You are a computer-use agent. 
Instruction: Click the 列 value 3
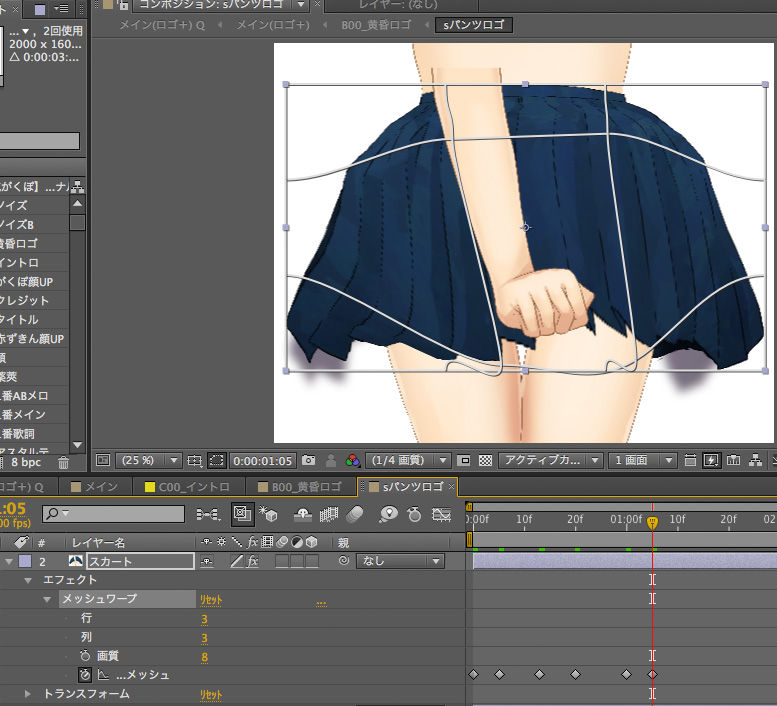tap(204, 638)
